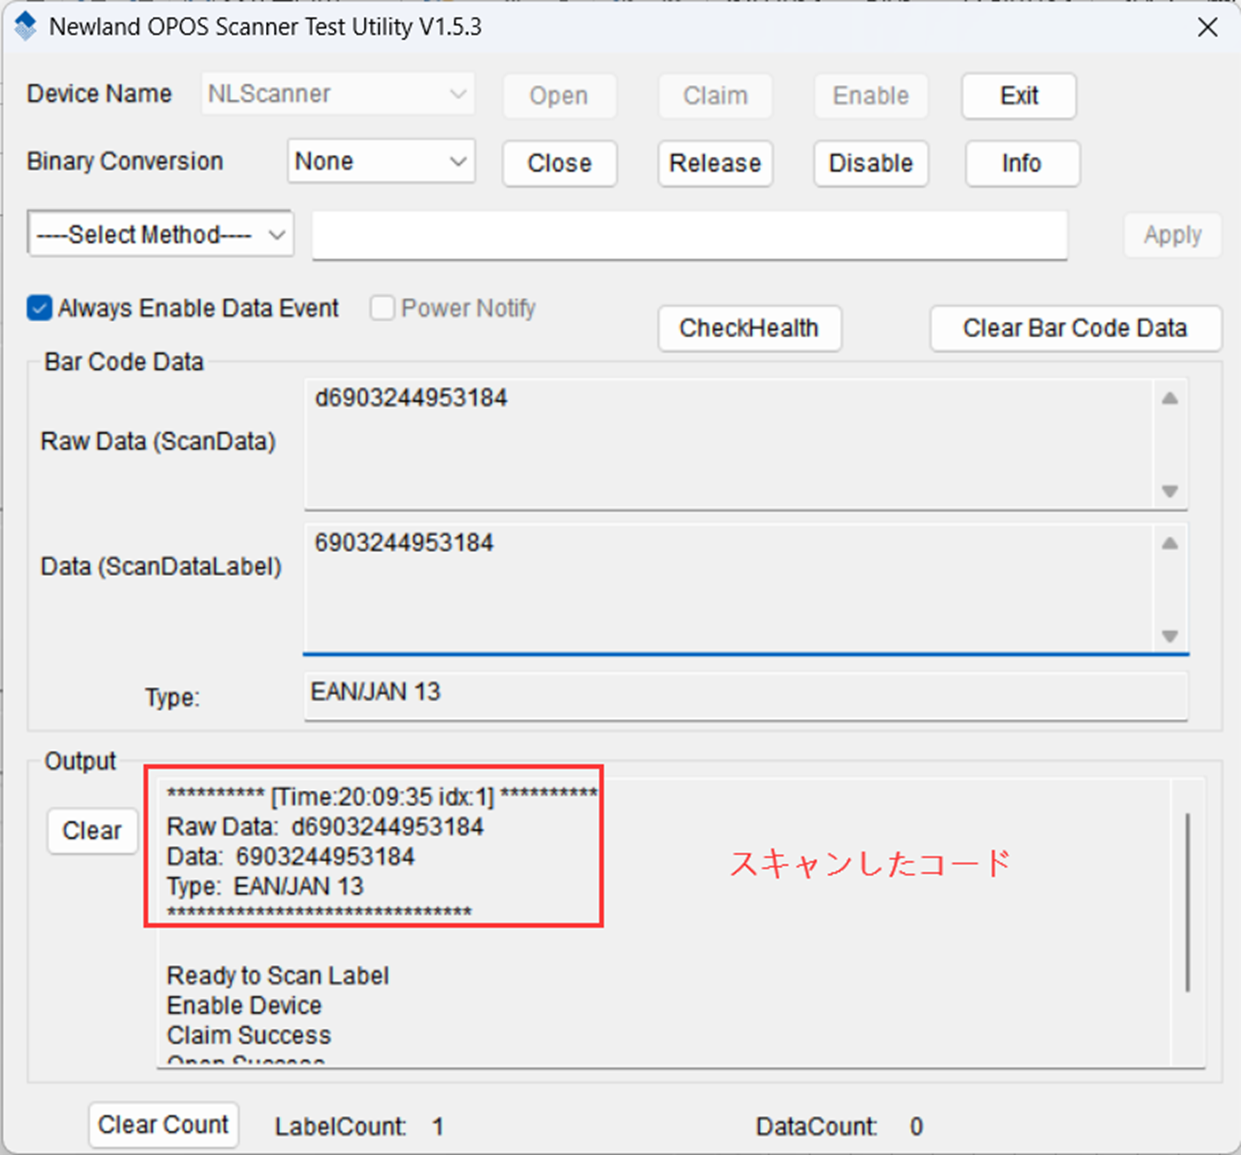This screenshot has height=1155, width=1241.
Task: Click the method parameter input field
Action: [x=689, y=235]
